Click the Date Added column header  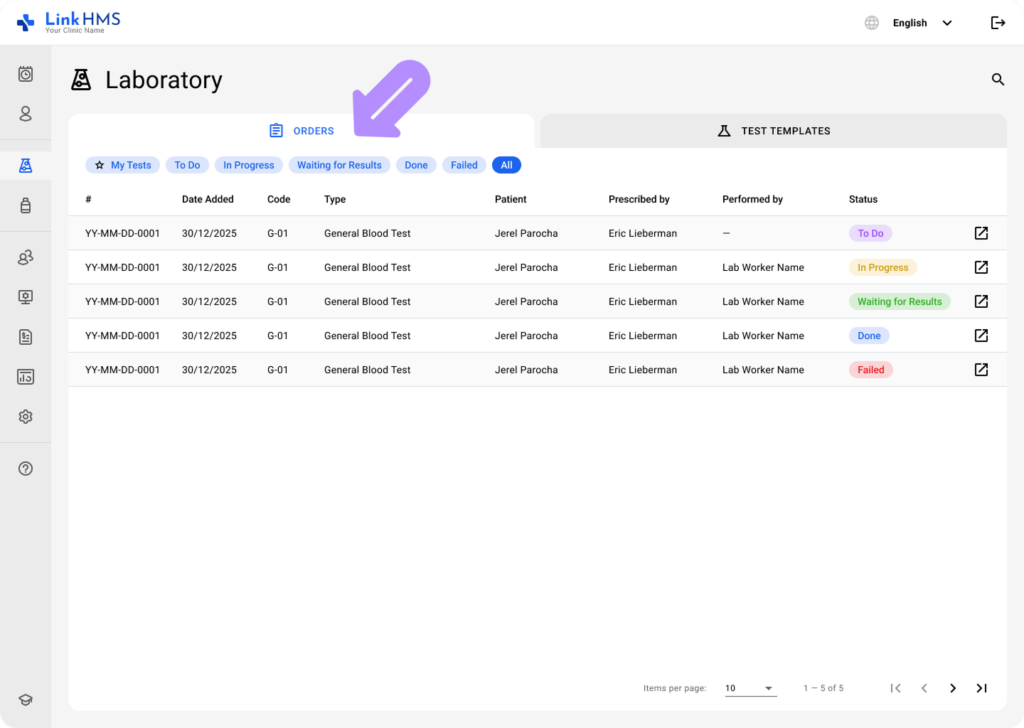[208, 199]
